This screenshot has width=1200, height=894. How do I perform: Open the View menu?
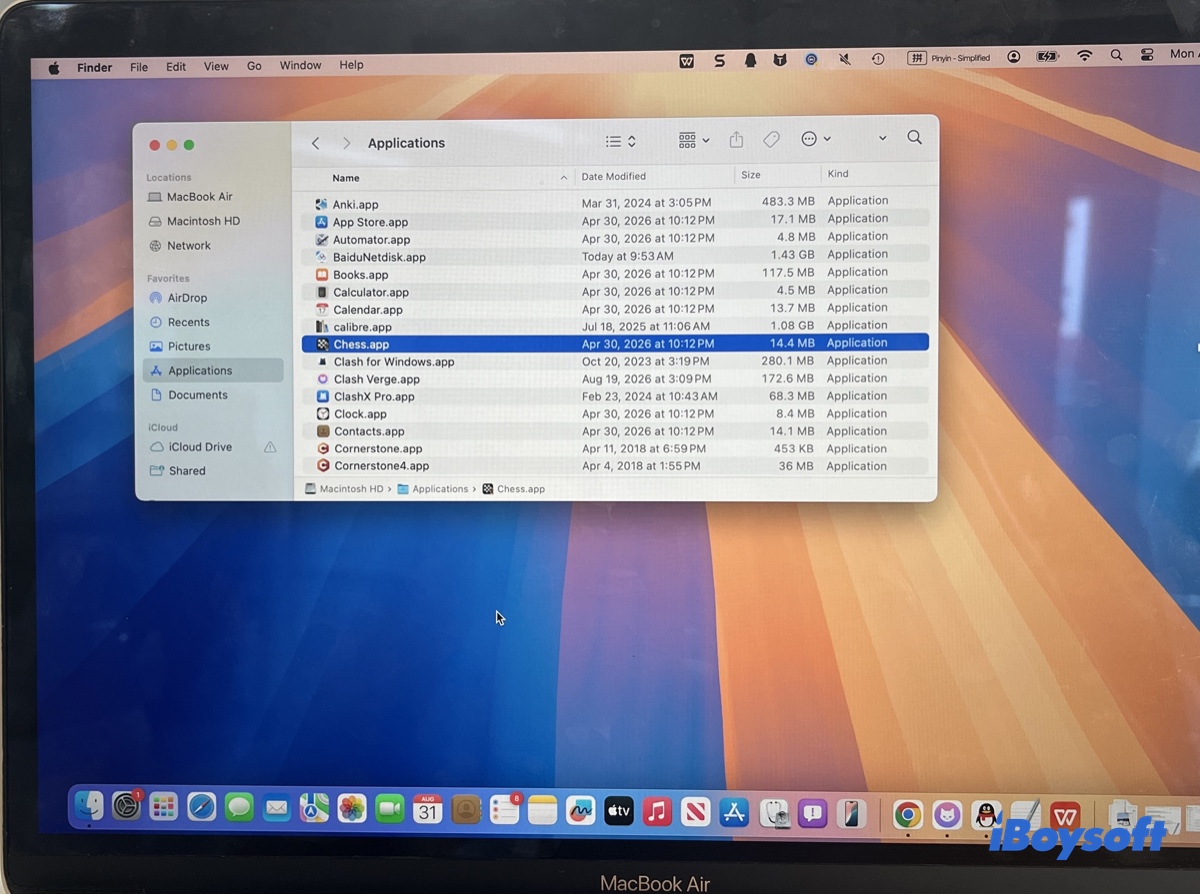pyautogui.click(x=216, y=66)
